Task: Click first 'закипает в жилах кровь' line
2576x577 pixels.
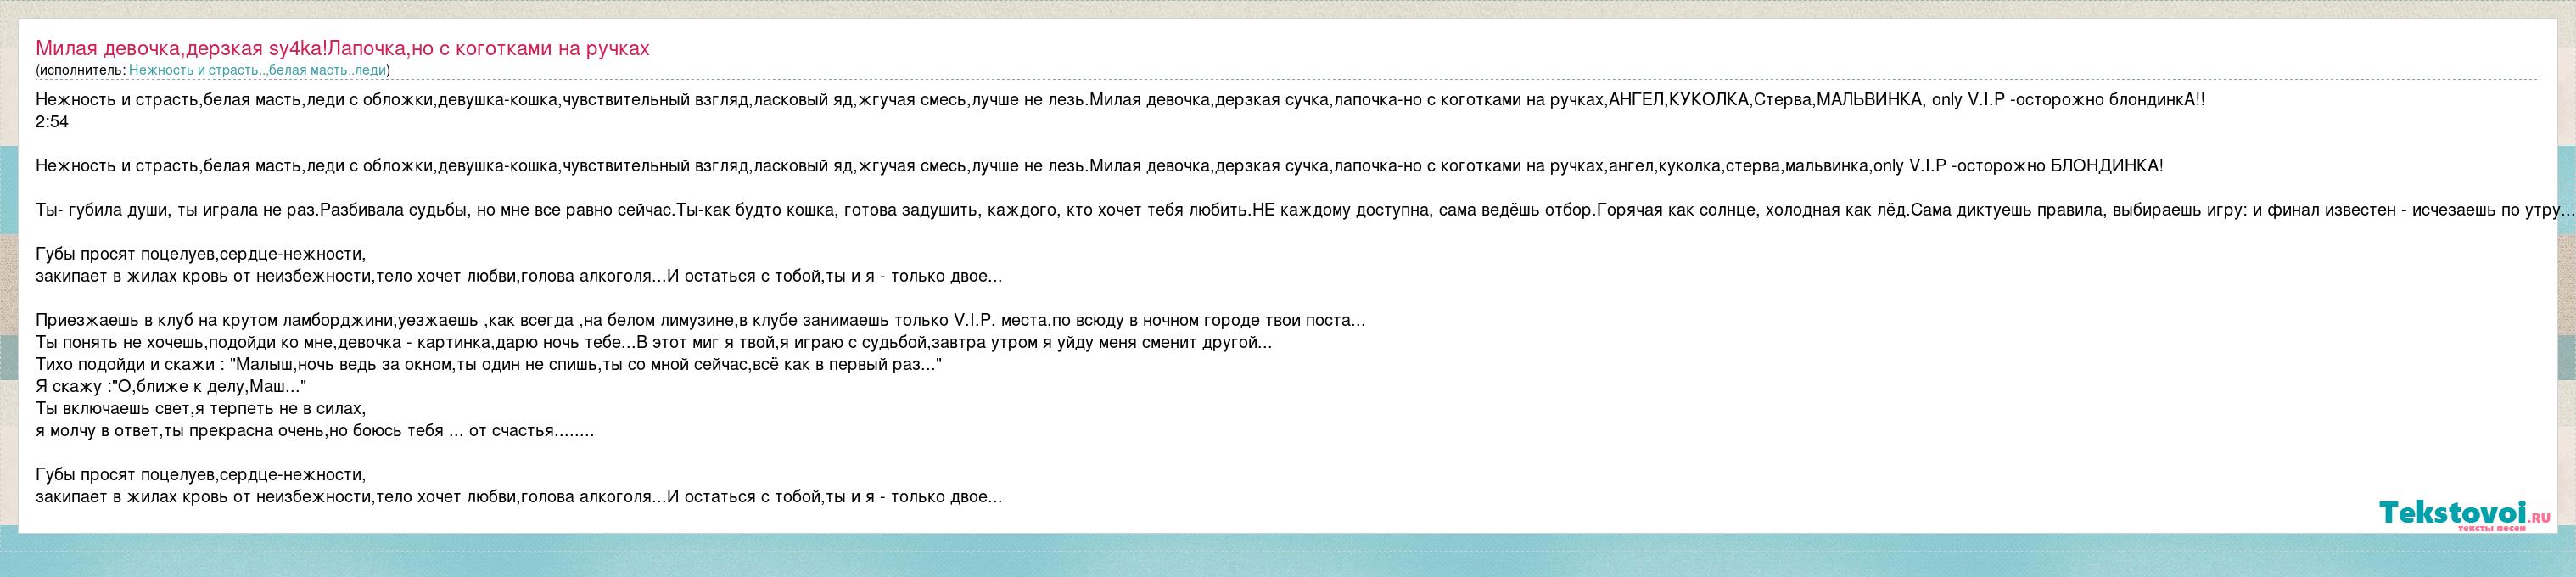Action: coord(518,276)
